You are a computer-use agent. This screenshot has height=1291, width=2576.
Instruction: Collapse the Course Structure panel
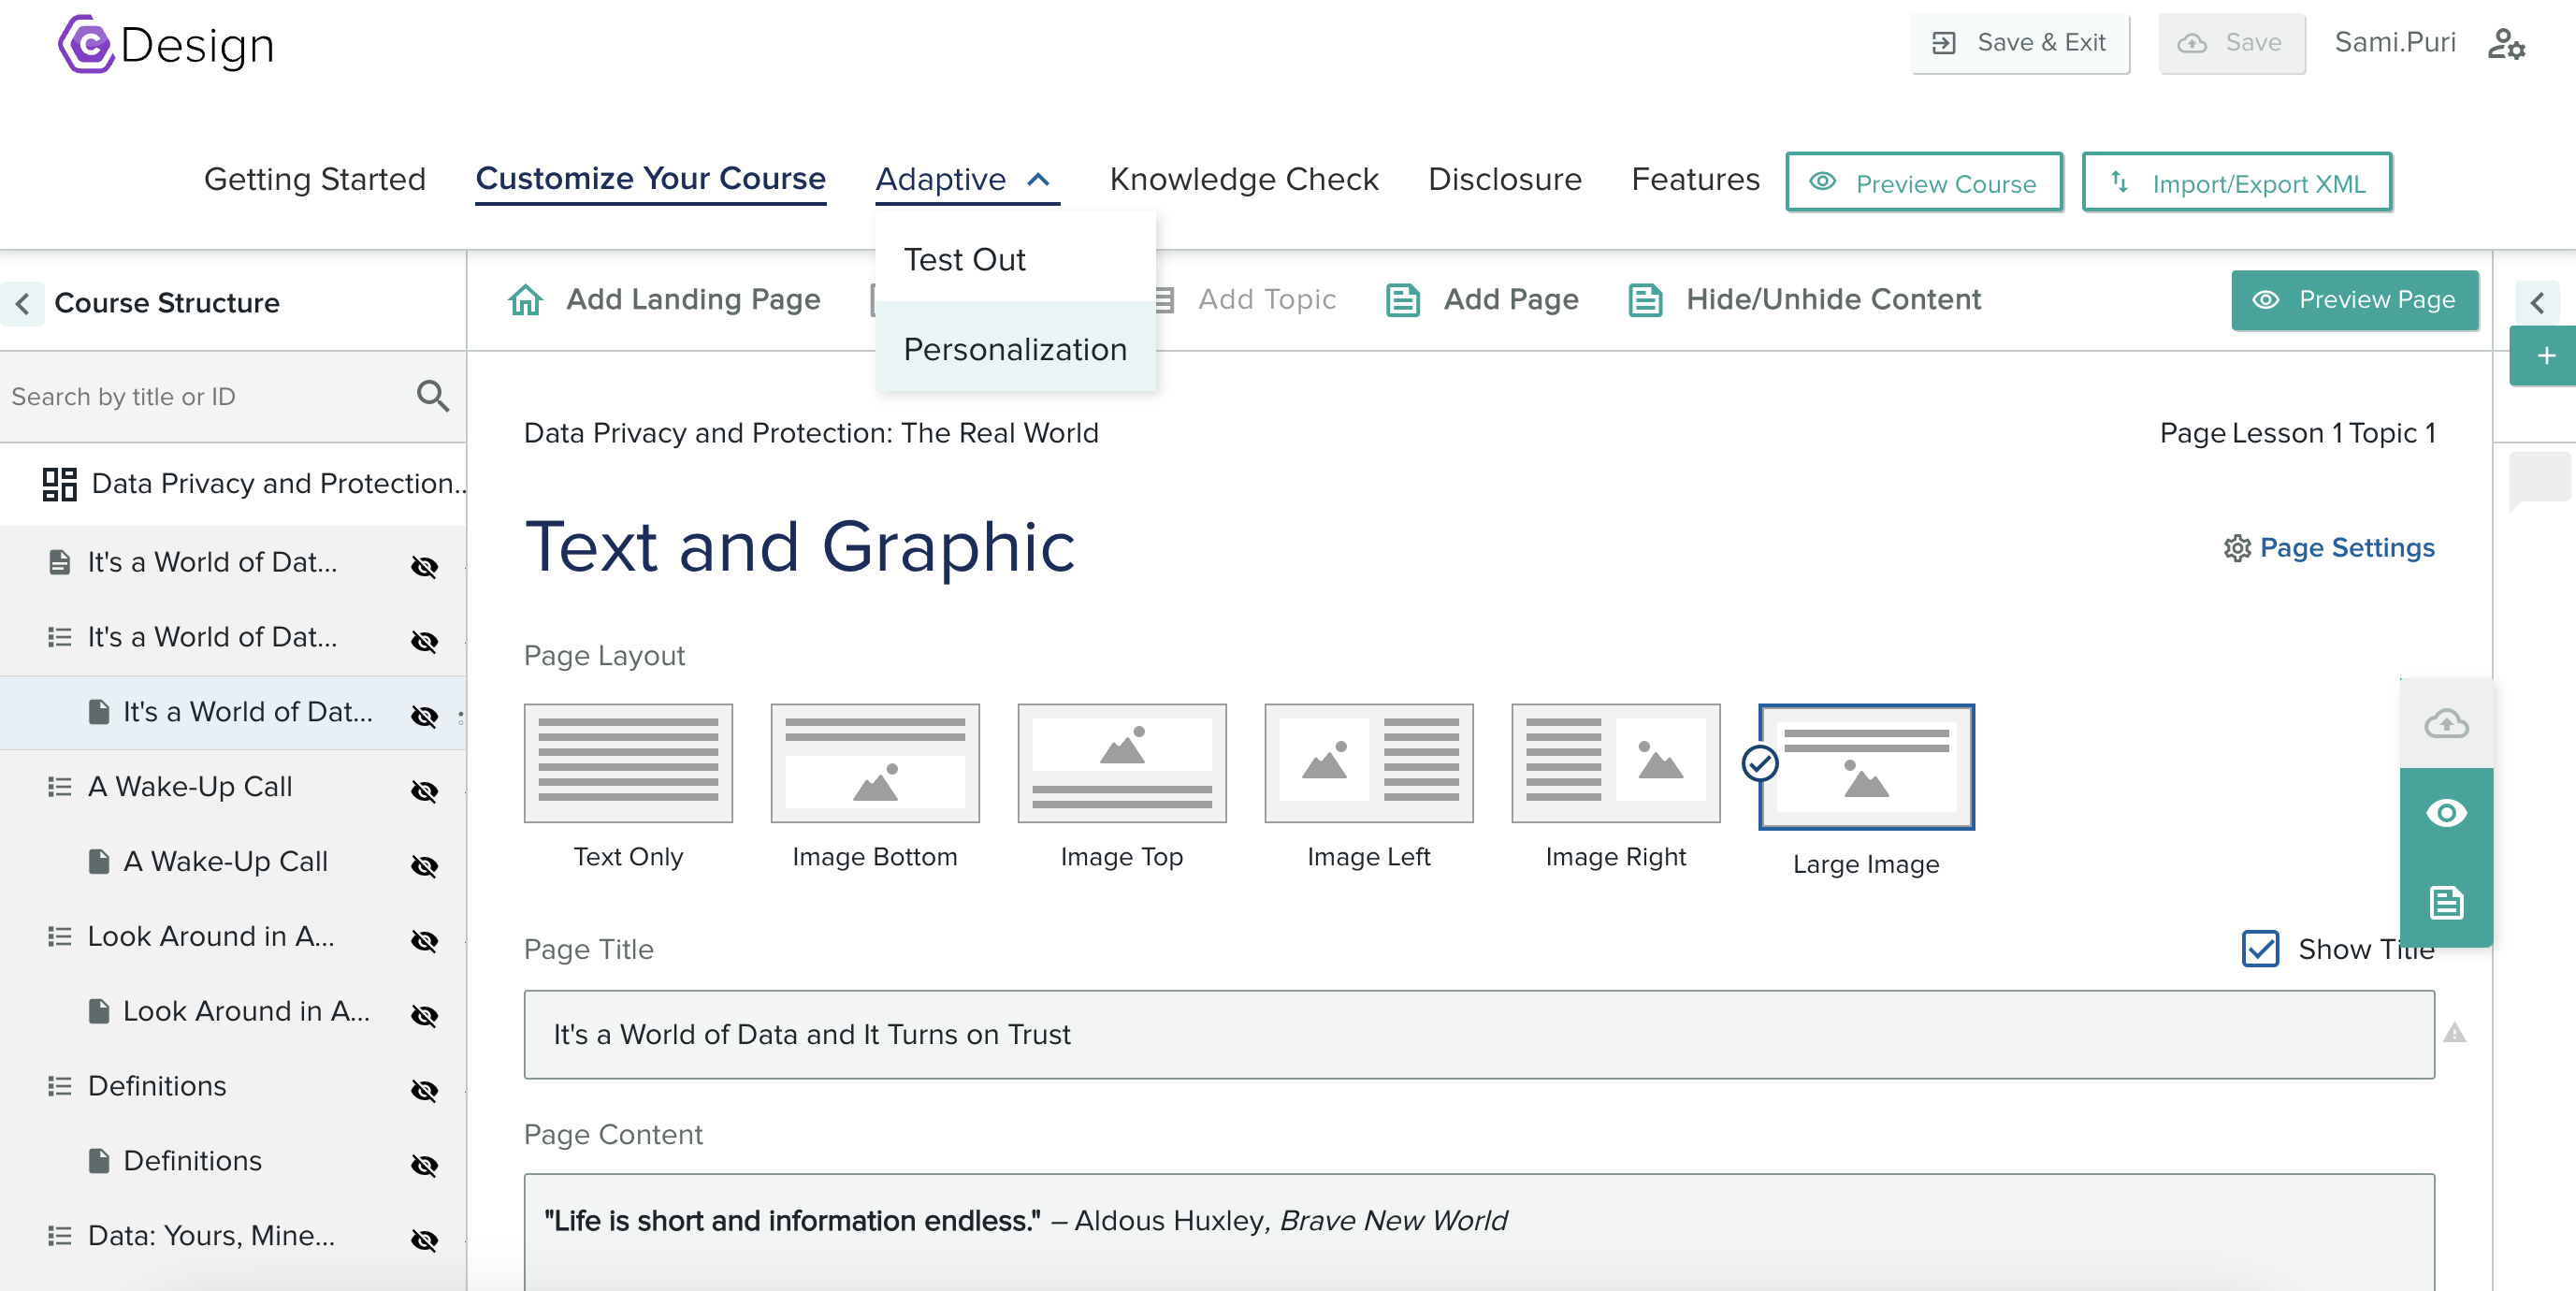[x=22, y=304]
